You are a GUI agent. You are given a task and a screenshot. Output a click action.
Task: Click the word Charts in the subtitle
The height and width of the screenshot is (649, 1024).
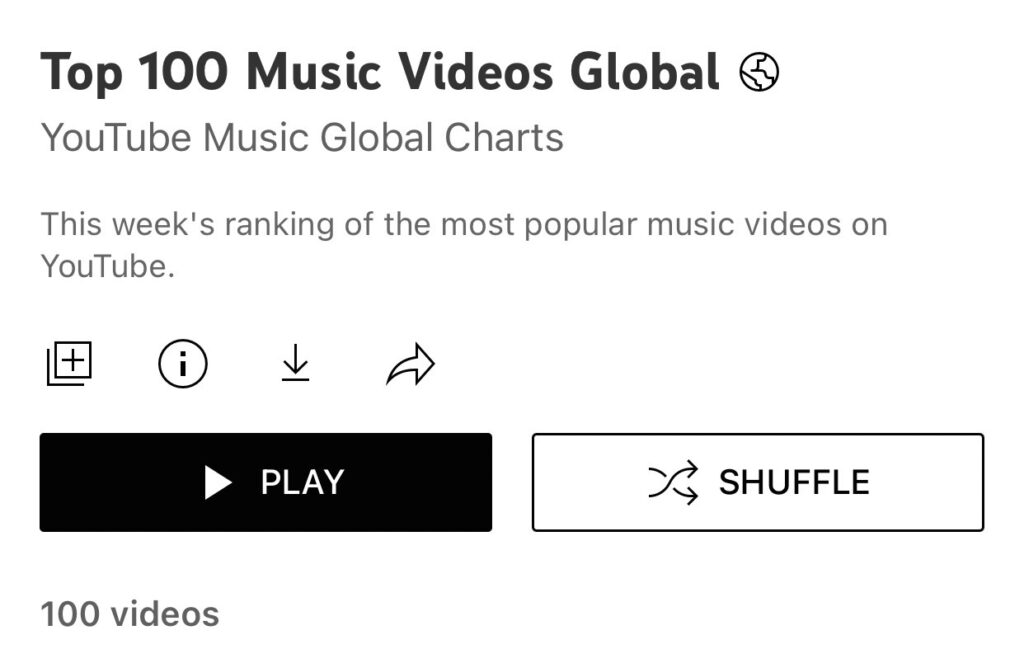coord(504,138)
